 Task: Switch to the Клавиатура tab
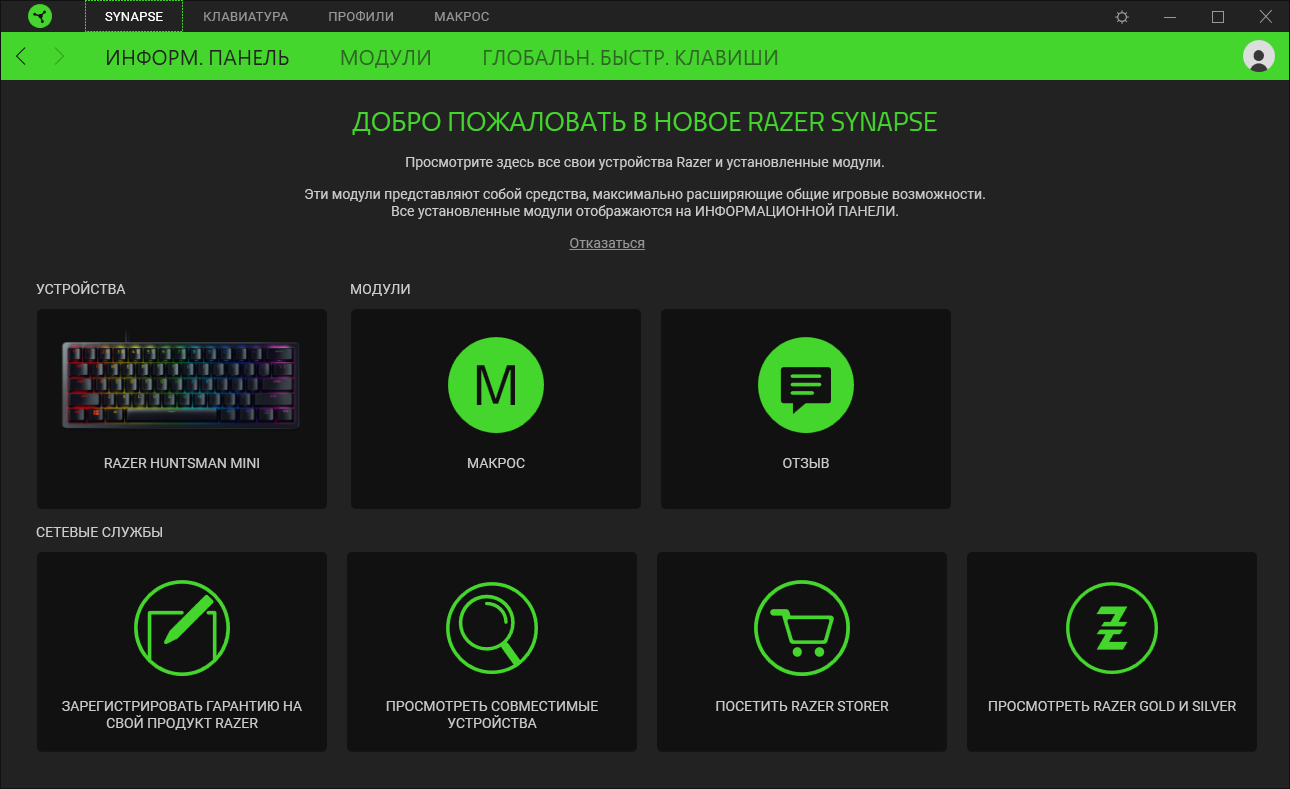(245, 17)
